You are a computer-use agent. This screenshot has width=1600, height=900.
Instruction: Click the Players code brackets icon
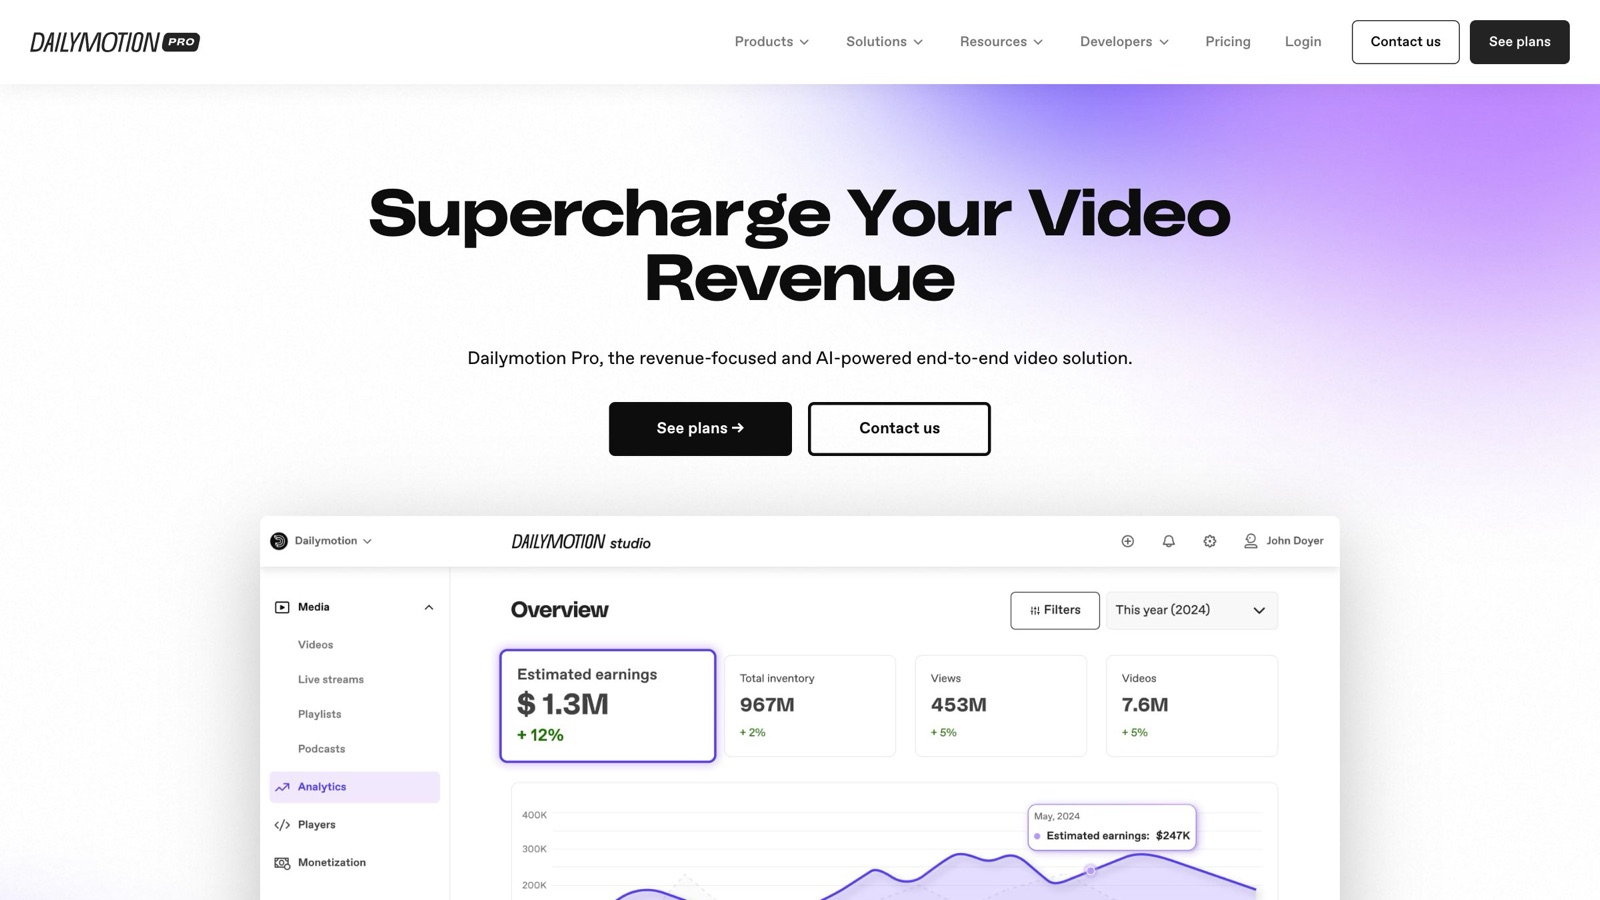click(x=282, y=825)
